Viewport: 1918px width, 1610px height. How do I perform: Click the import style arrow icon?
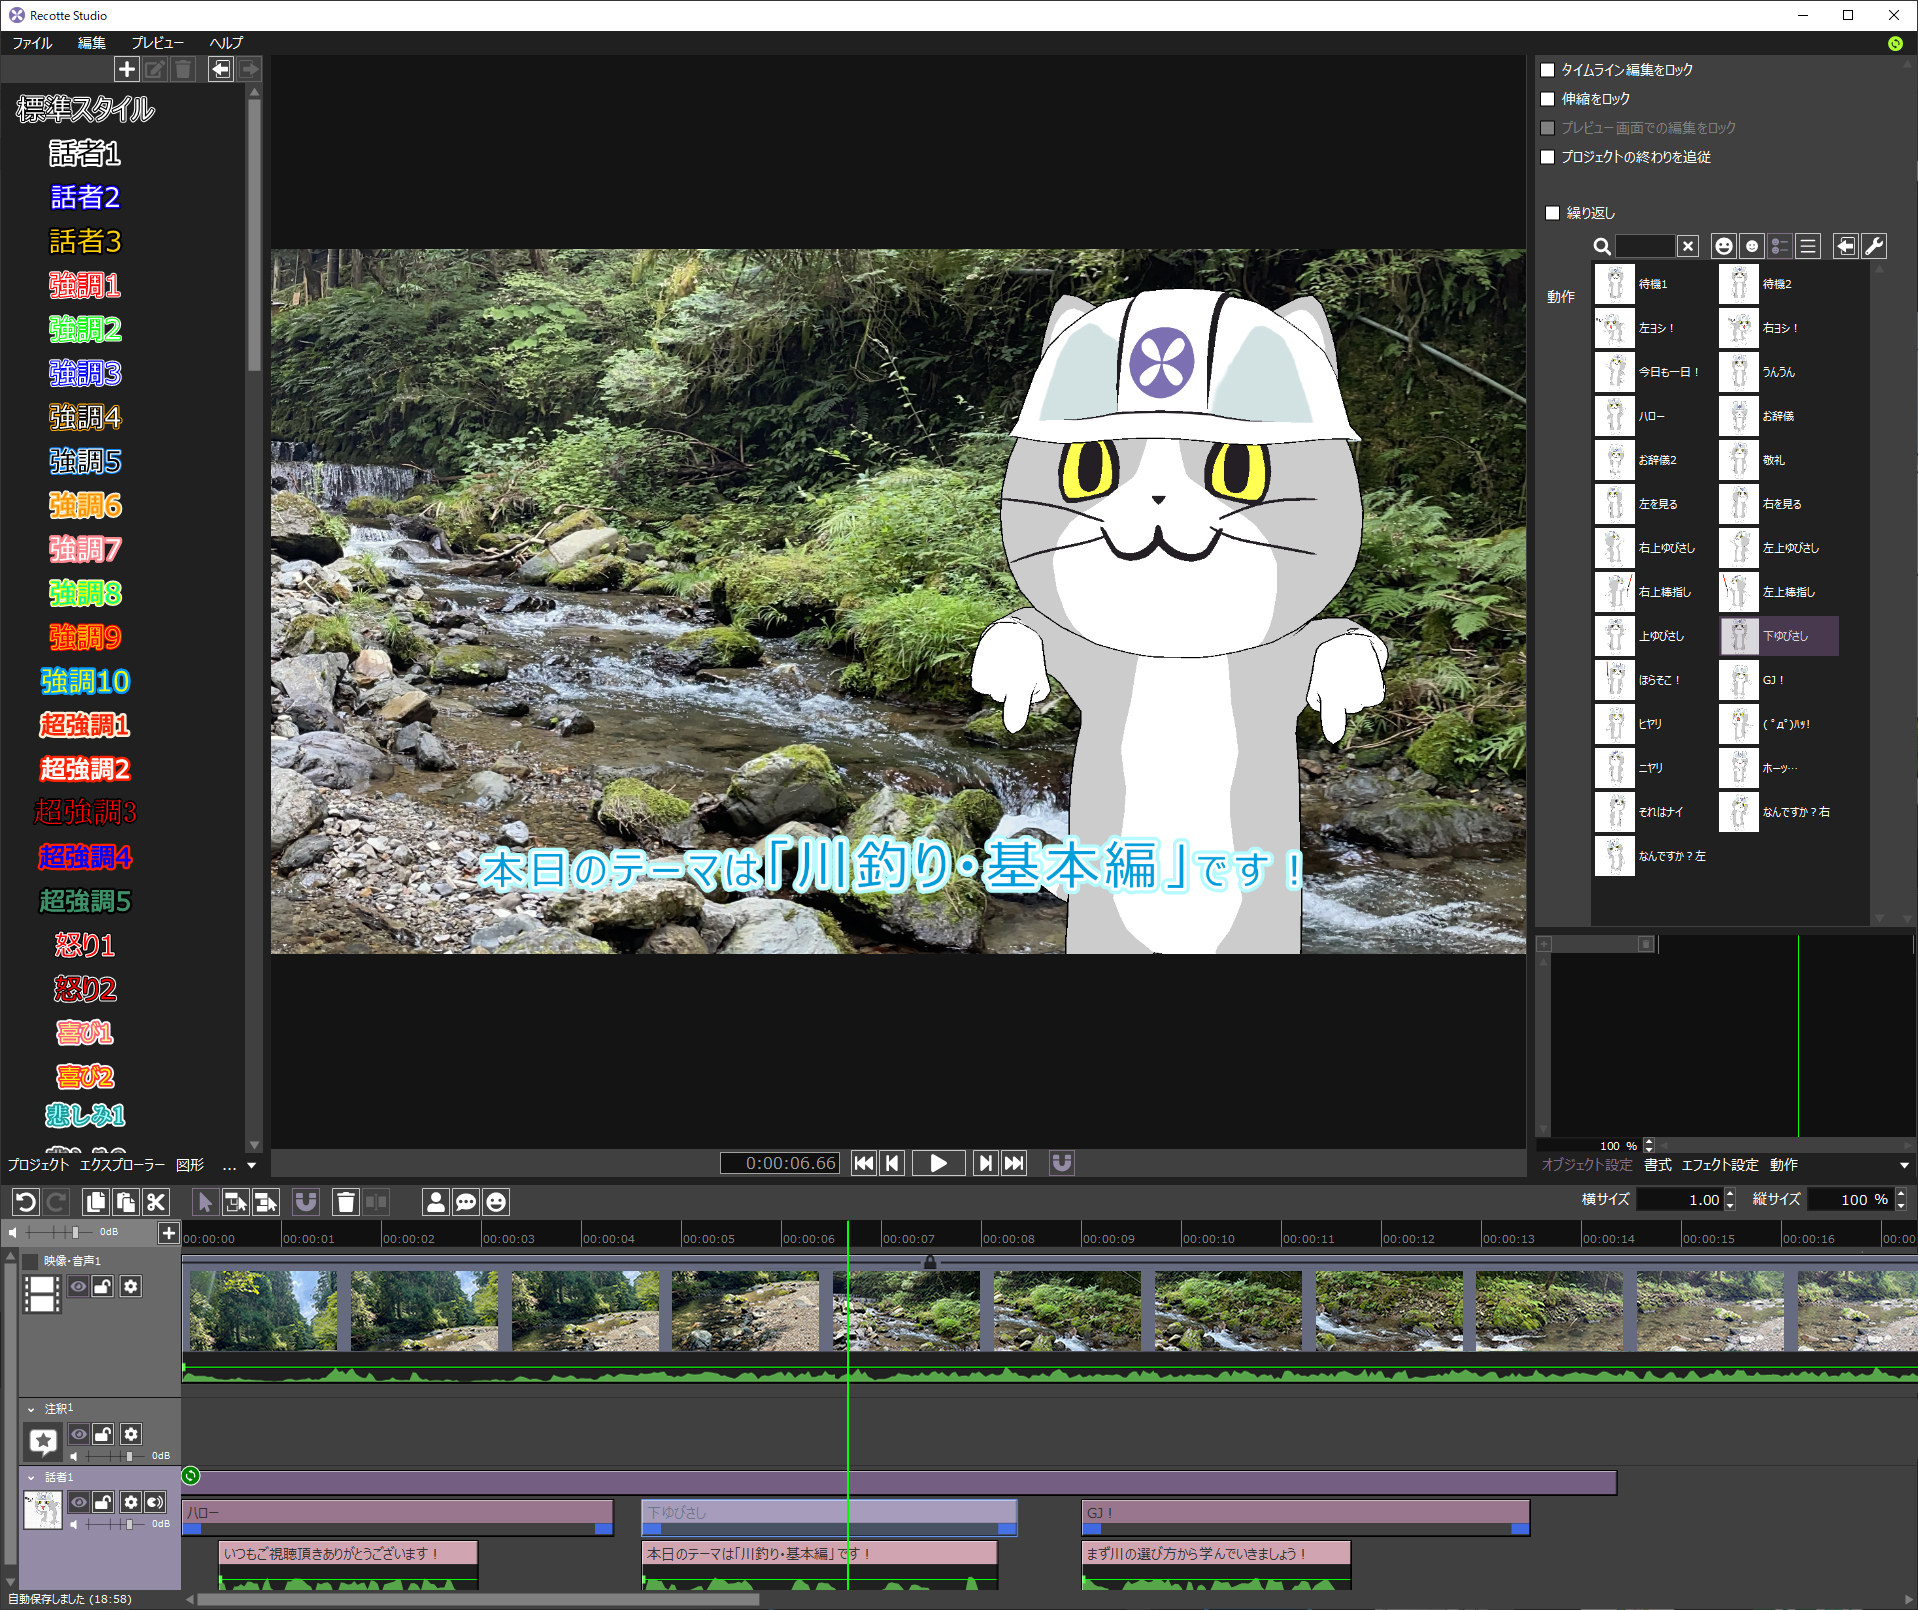point(221,69)
